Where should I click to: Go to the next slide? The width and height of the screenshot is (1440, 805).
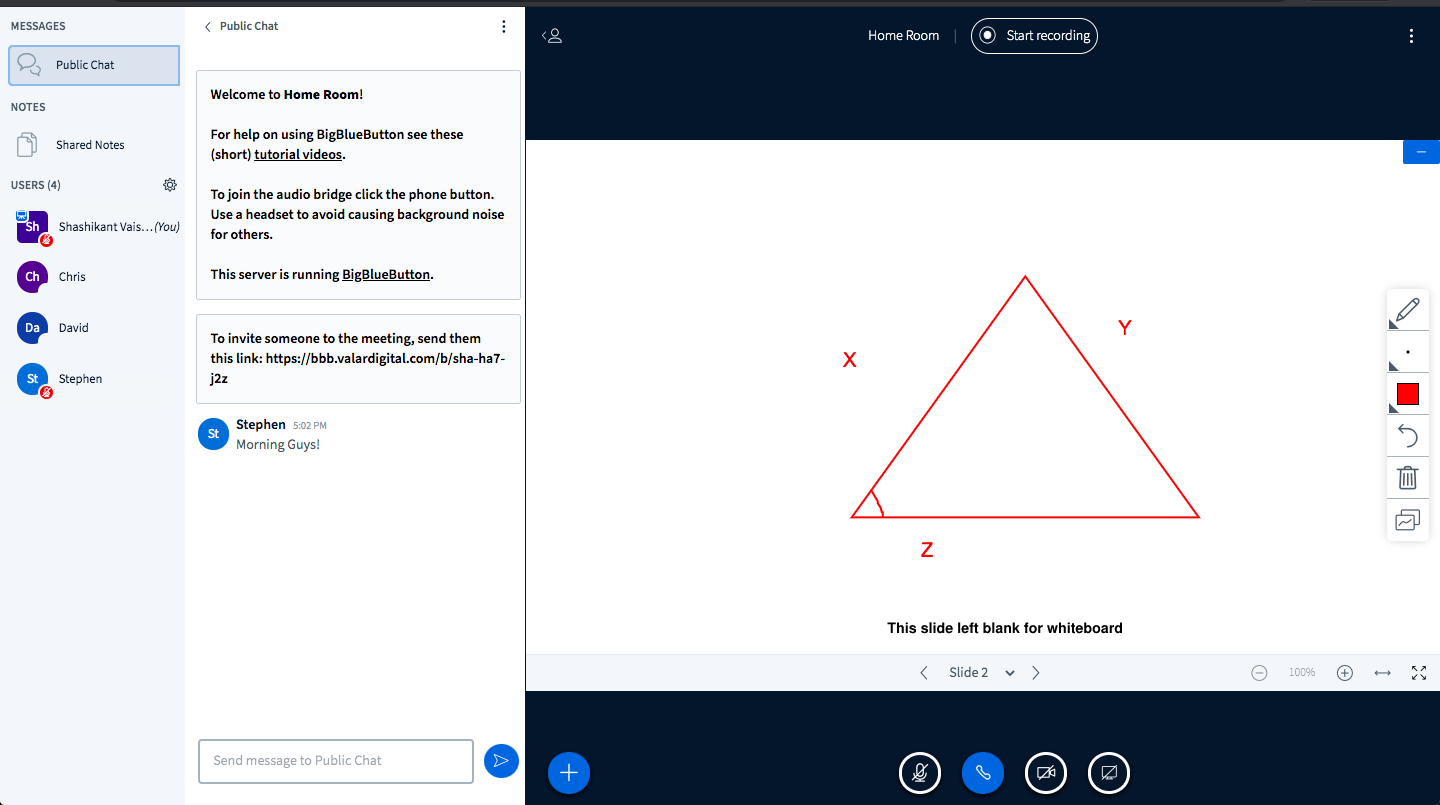tap(1036, 673)
